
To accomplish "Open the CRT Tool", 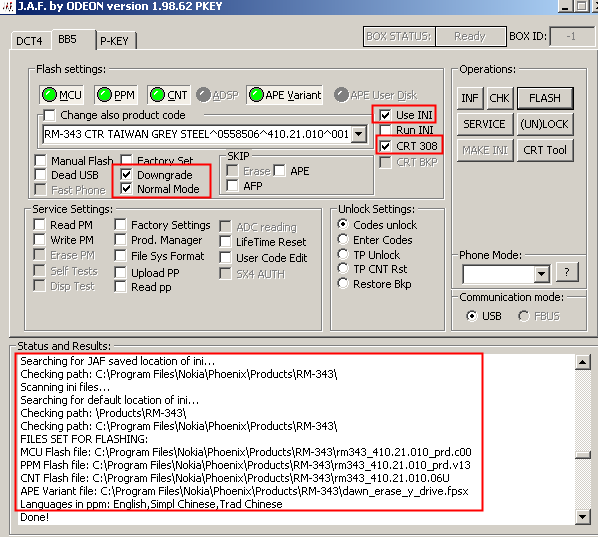I will 545,150.
